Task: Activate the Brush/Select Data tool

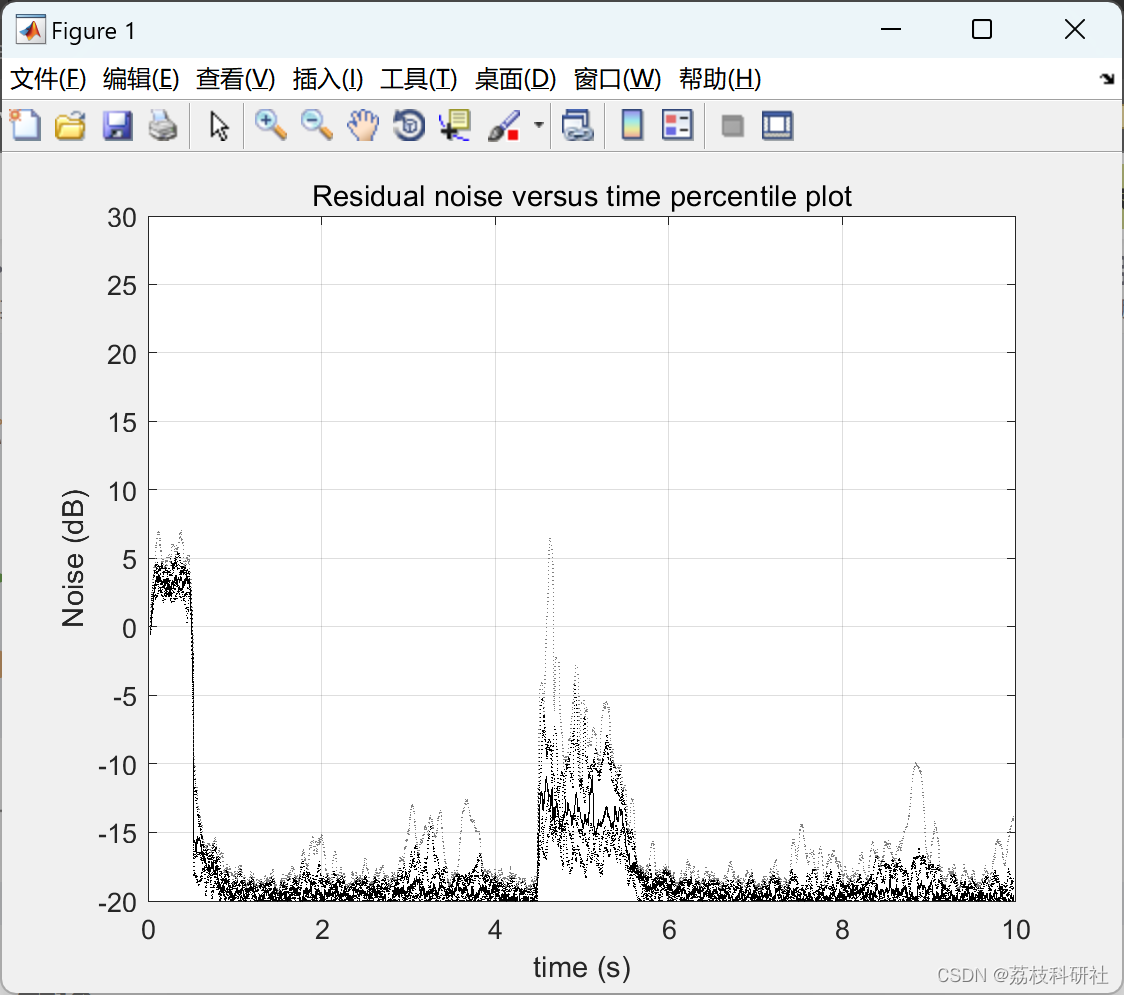Action: 503,125
